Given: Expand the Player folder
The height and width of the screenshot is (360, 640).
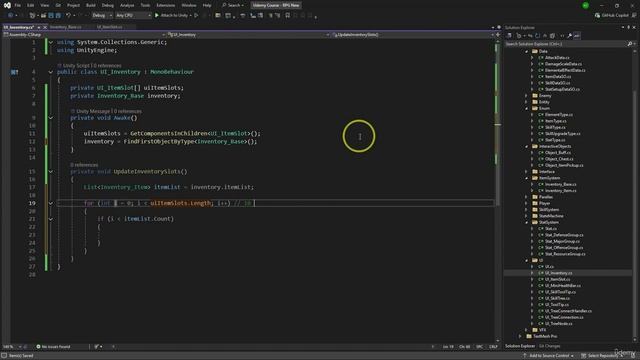Looking at the screenshot, I should click(x=527, y=203).
